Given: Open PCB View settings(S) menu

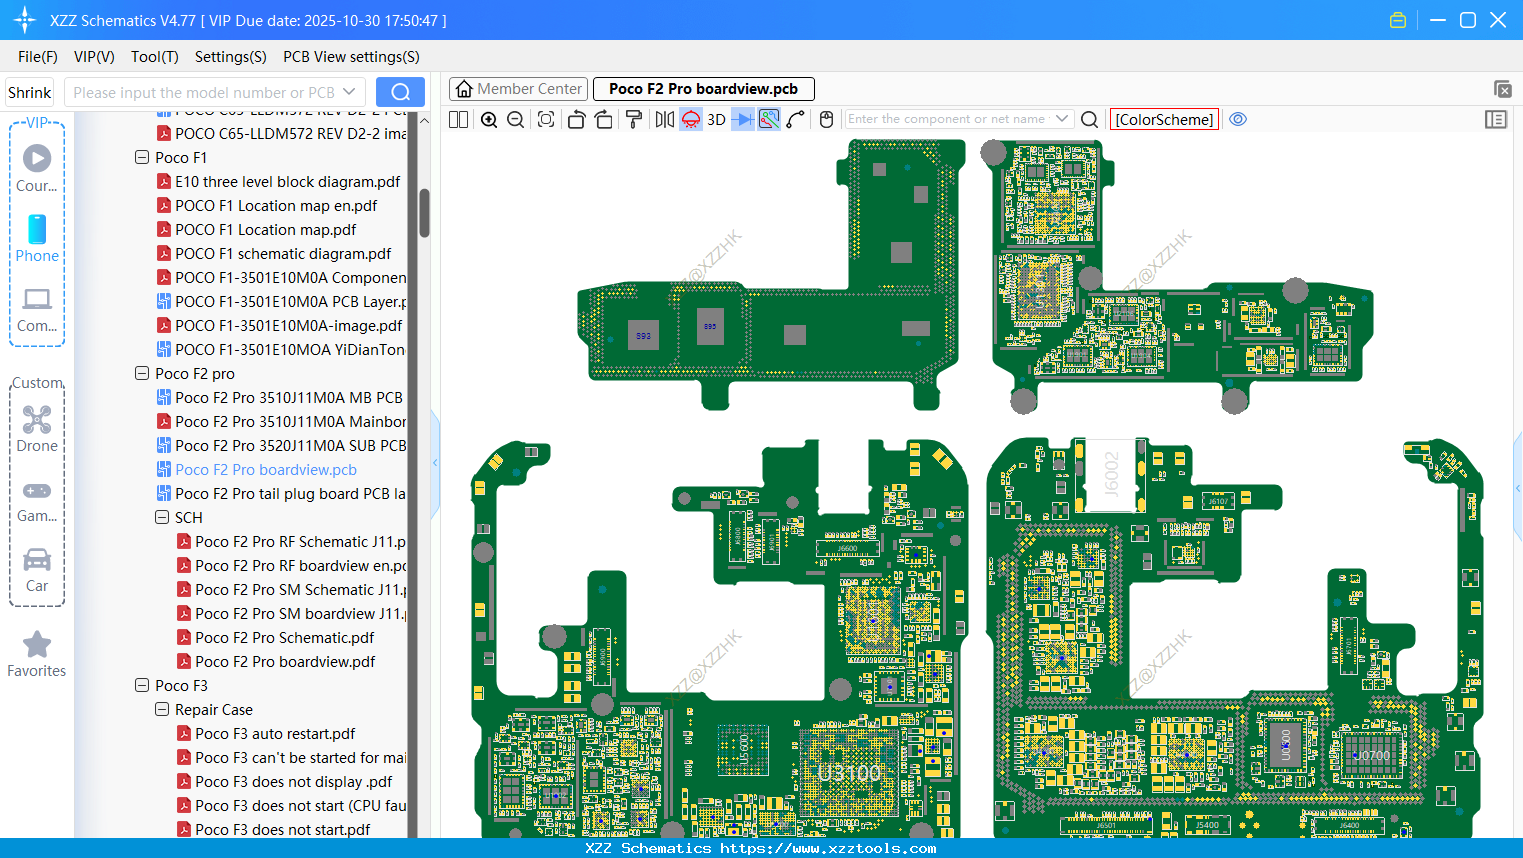Looking at the screenshot, I should point(351,57).
